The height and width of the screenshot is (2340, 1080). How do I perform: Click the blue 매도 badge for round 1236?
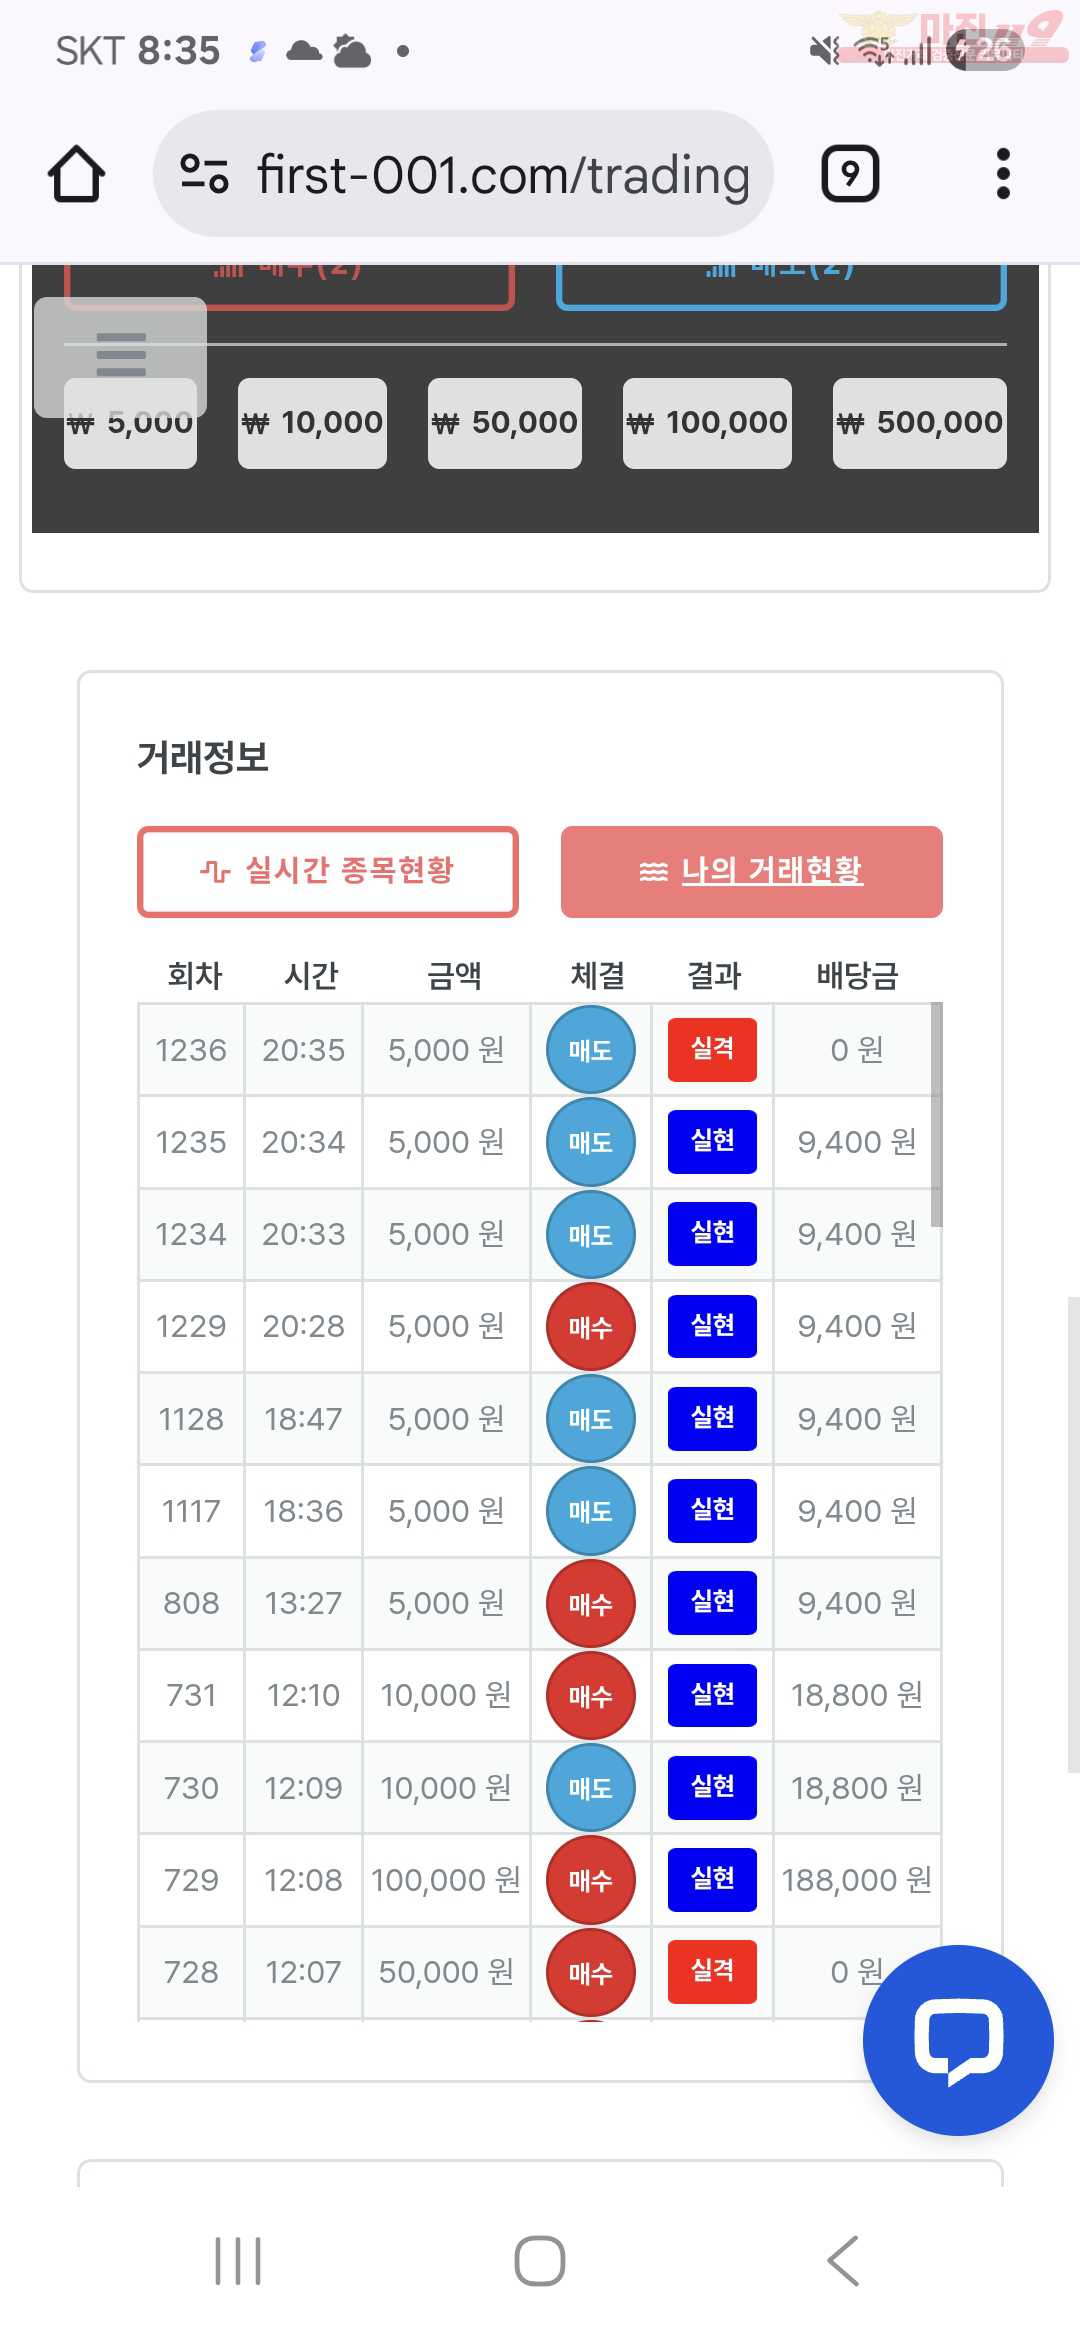click(x=590, y=1050)
